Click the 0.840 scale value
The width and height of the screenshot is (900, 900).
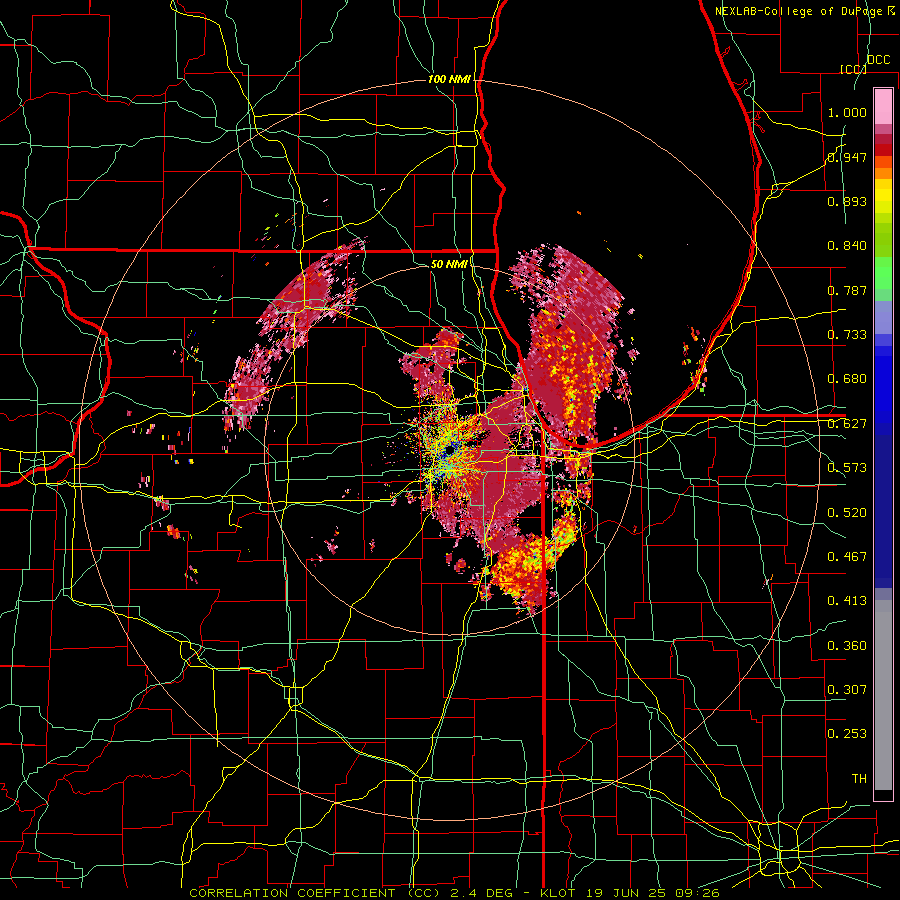847,246
